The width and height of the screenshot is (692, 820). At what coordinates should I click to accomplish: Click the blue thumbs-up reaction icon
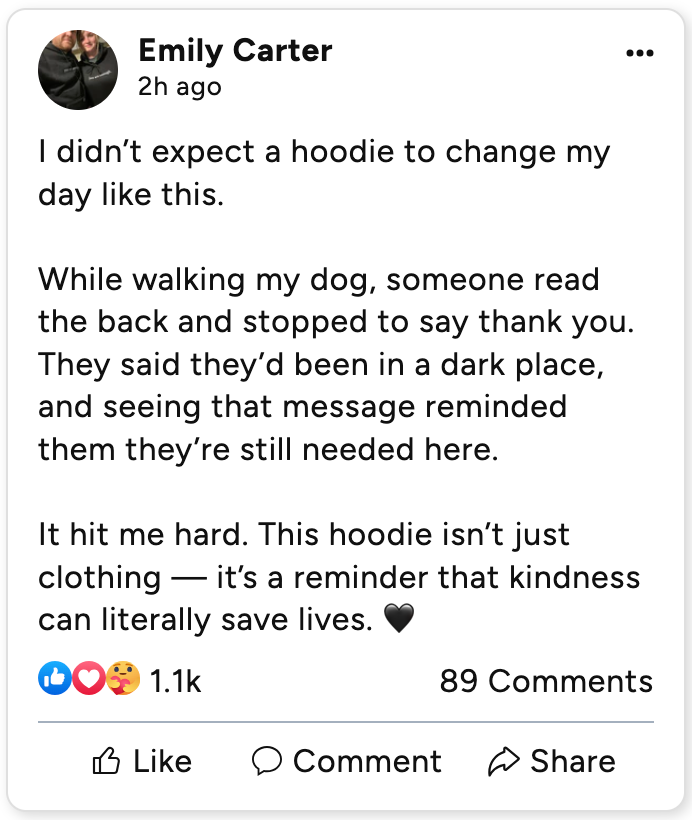pyautogui.click(x=54, y=680)
